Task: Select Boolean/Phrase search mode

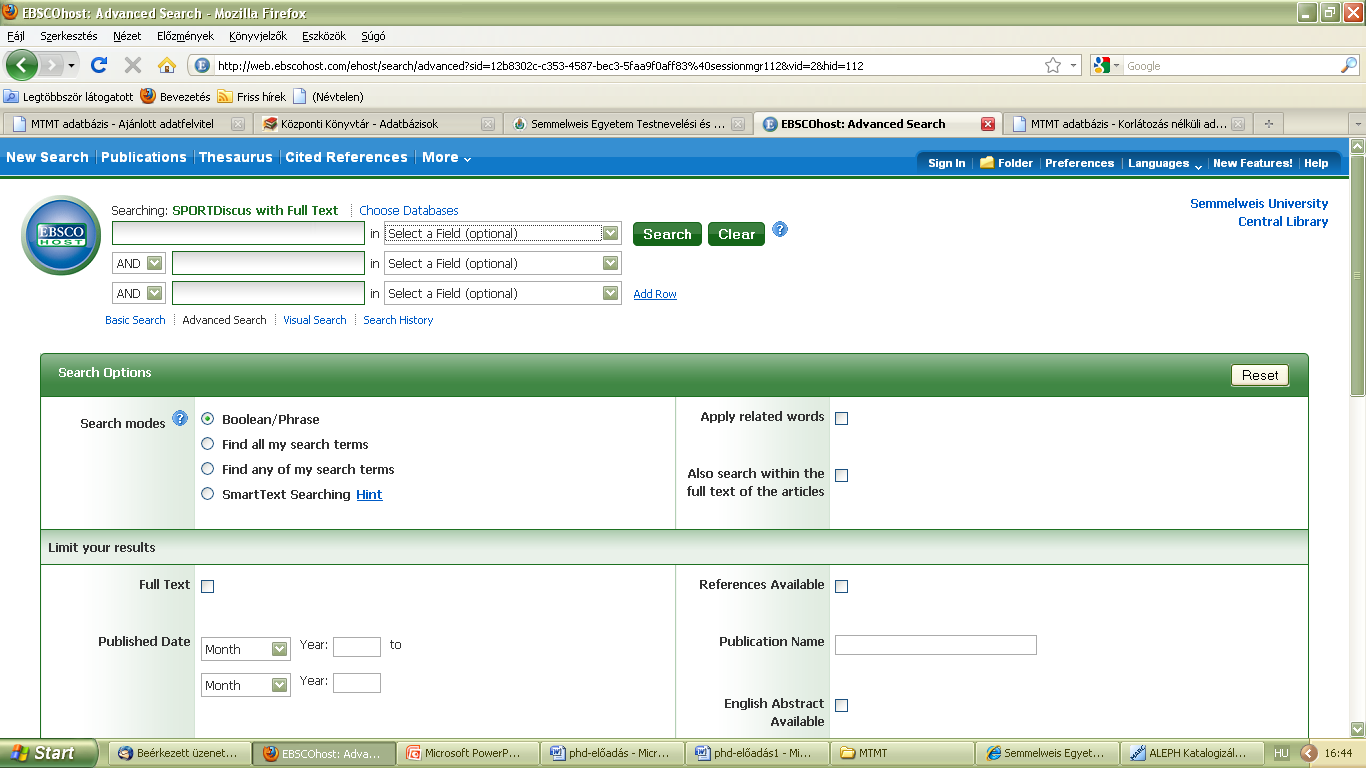Action: (207, 419)
